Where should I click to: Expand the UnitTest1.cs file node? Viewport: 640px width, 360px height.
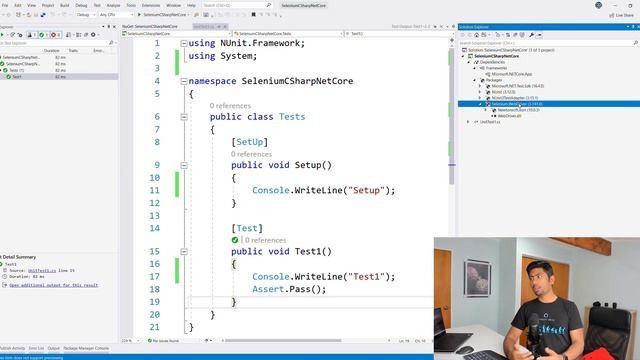[469, 122]
